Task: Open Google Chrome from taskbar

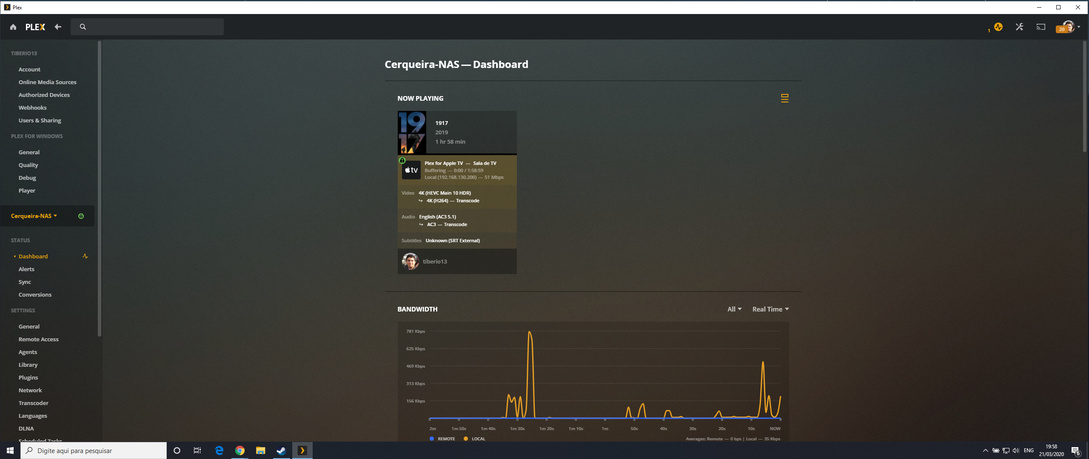Action: click(x=240, y=450)
